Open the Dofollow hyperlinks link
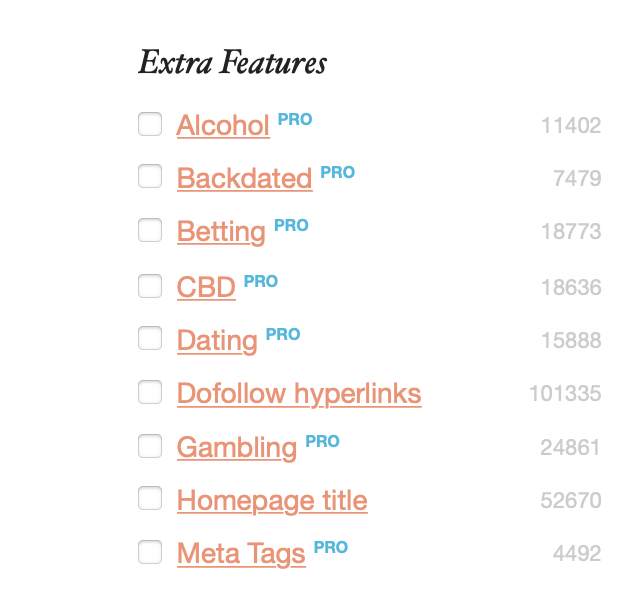This screenshot has height=594, width=644. pyautogui.click(x=299, y=394)
